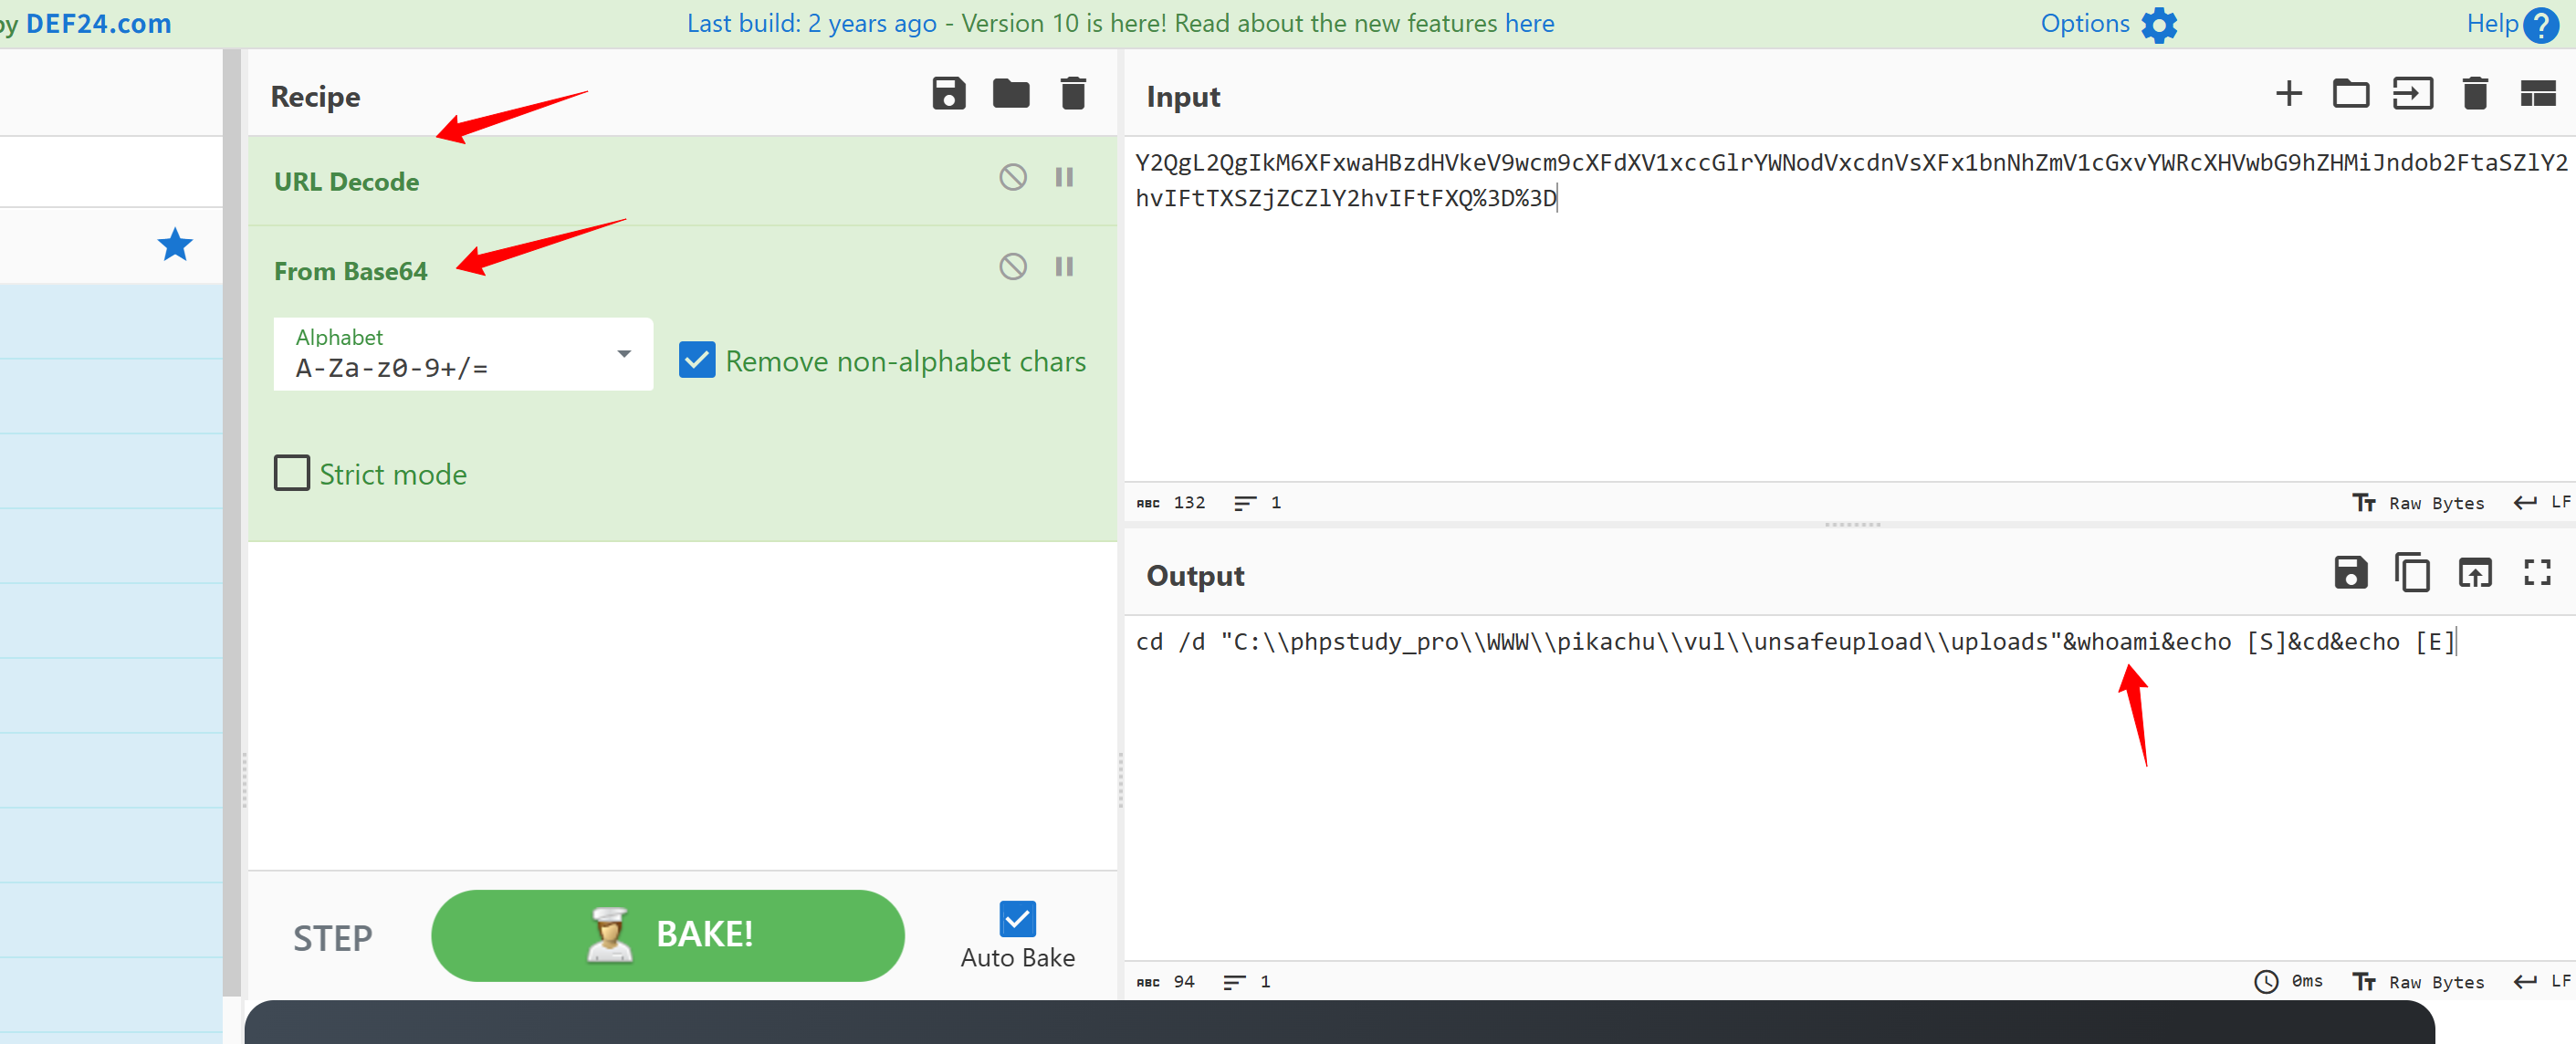Viewport: 2576px width, 1044px height.
Task: Open the Alphabet dropdown
Action: tap(624, 354)
